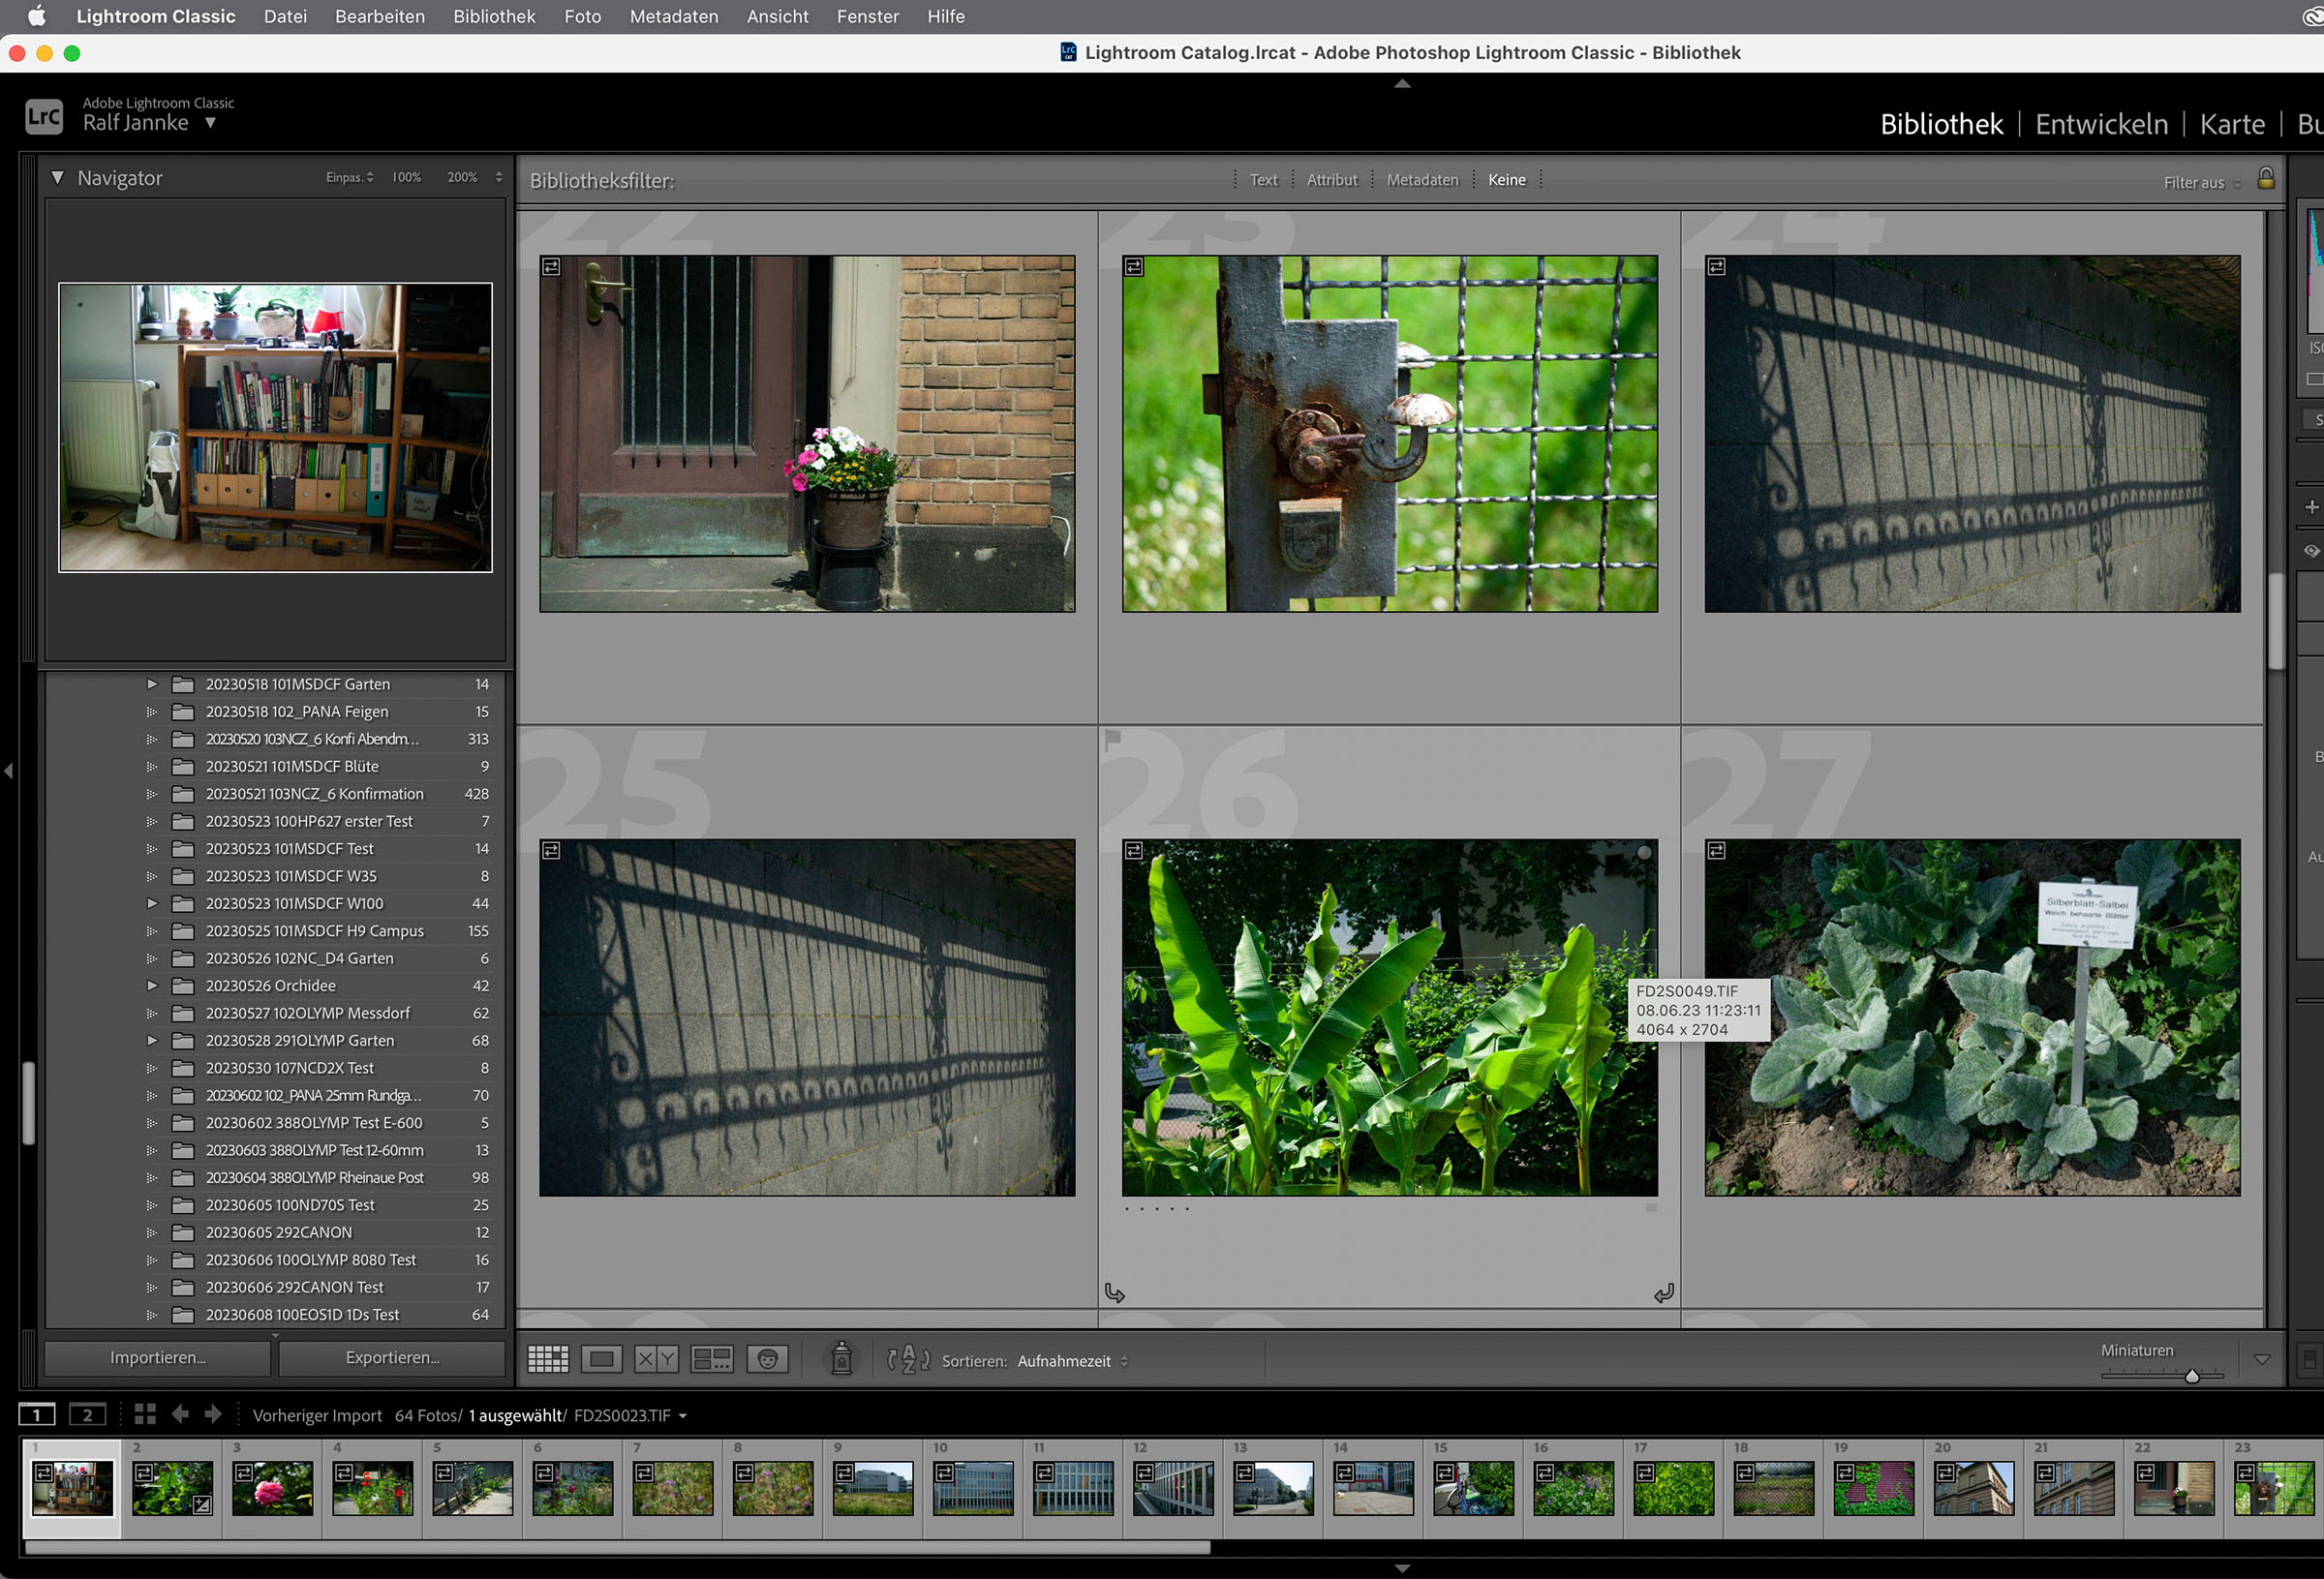Viewport: 2324px width, 1579px height.
Task: Expand the 20230526 Orchidee folder
Action: point(152,985)
